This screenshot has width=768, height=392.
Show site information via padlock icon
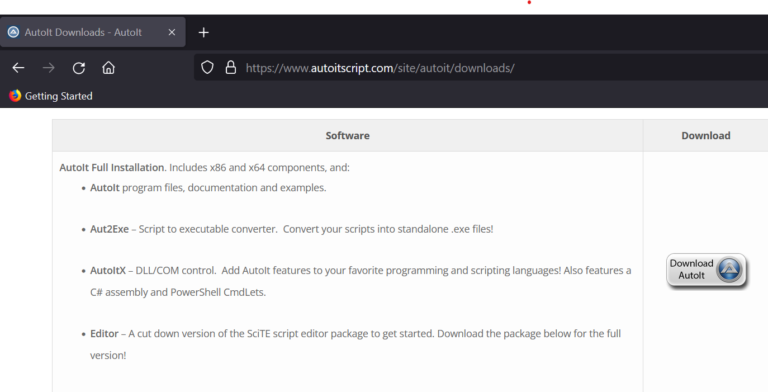pos(231,67)
